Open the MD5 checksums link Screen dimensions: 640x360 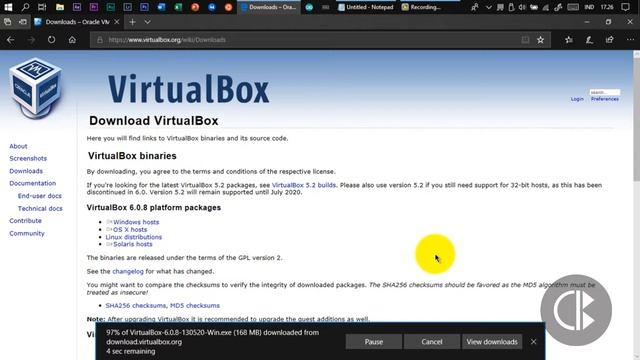pos(195,305)
